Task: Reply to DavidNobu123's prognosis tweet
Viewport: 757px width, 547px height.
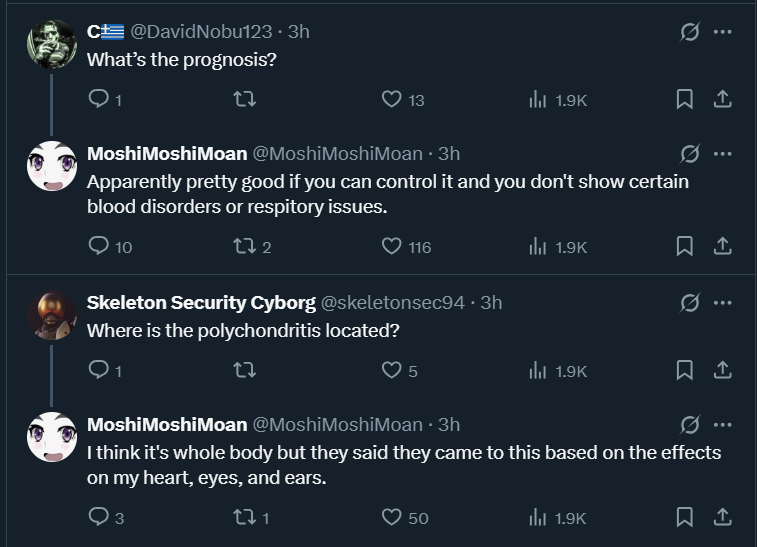Action: pos(98,99)
